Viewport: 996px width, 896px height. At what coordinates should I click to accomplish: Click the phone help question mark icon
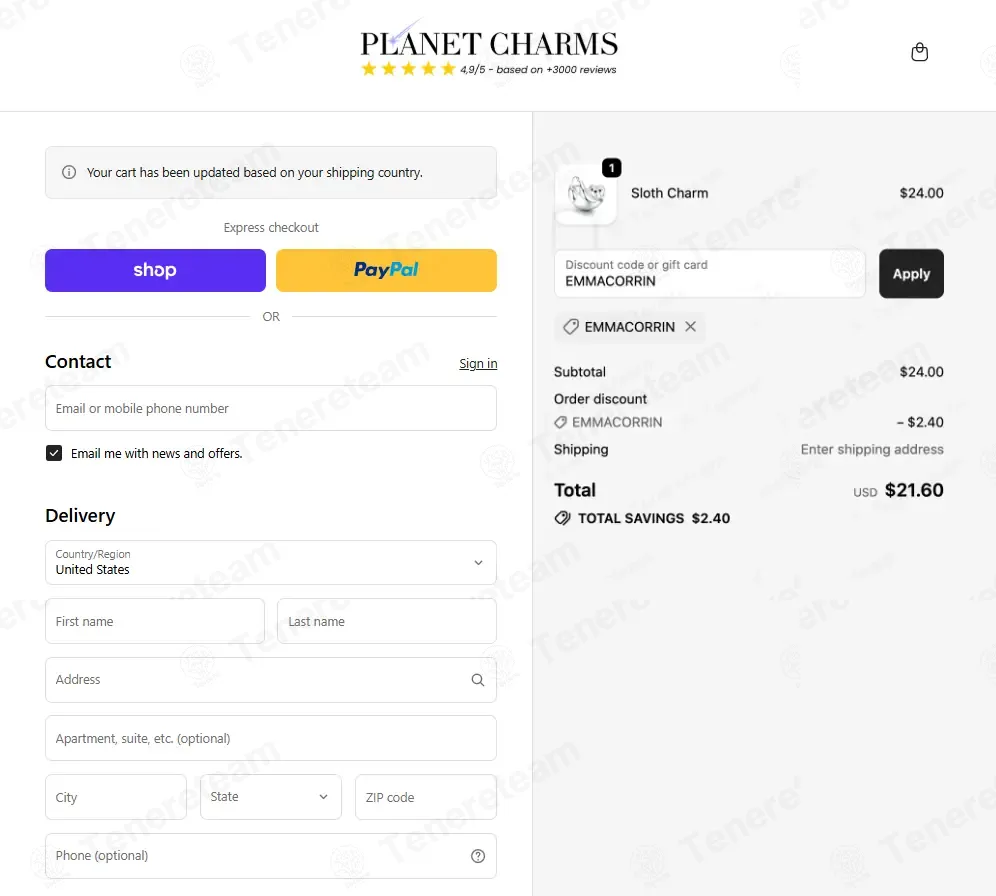pyautogui.click(x=478, y=856)
